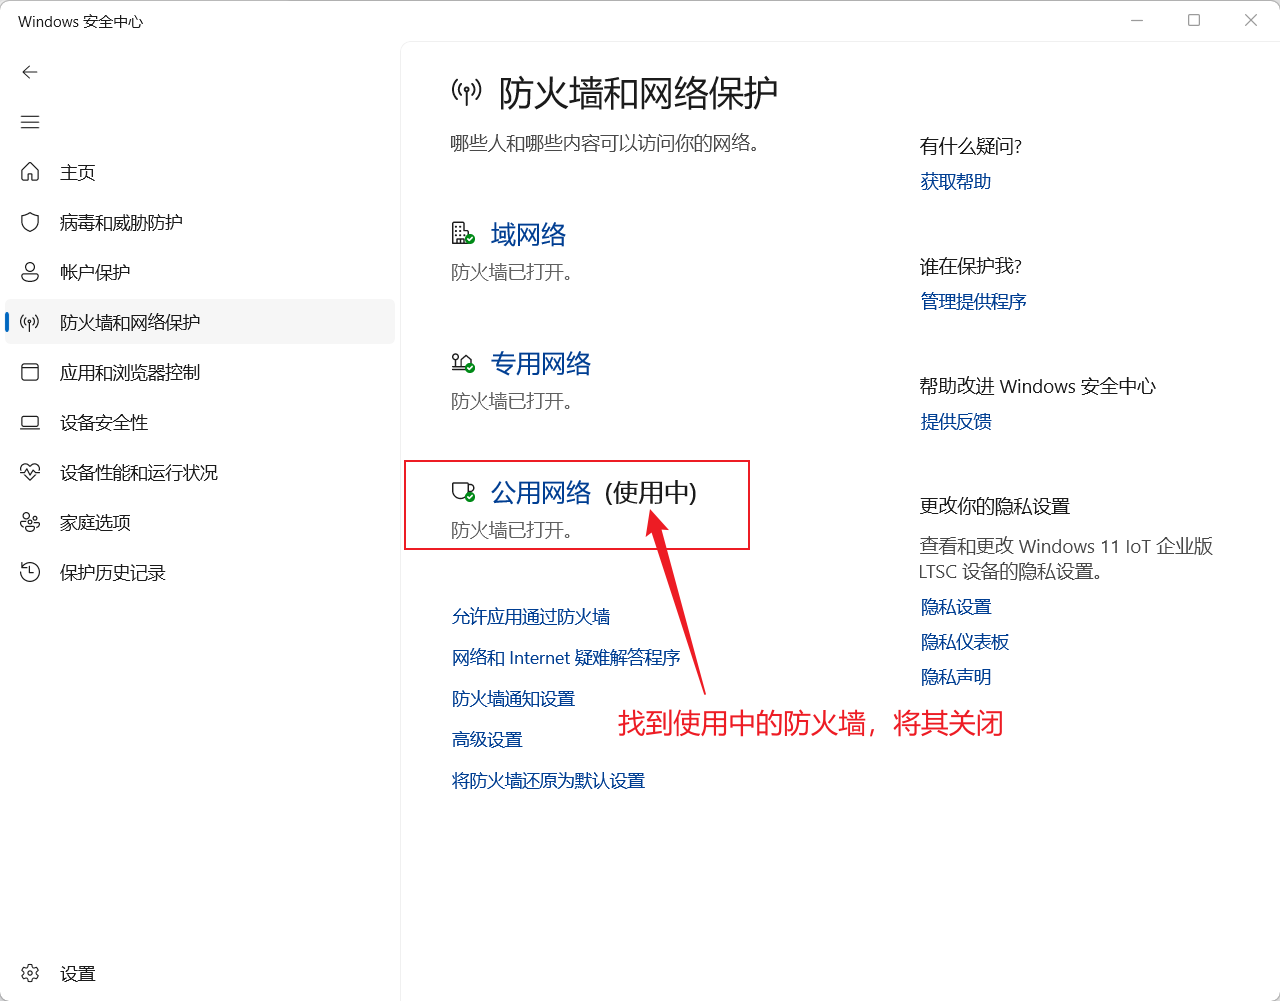Viewport: 1280px width, 1001px height.
Task: Click the public network shield icon
Action: click(x=462, y=492)
